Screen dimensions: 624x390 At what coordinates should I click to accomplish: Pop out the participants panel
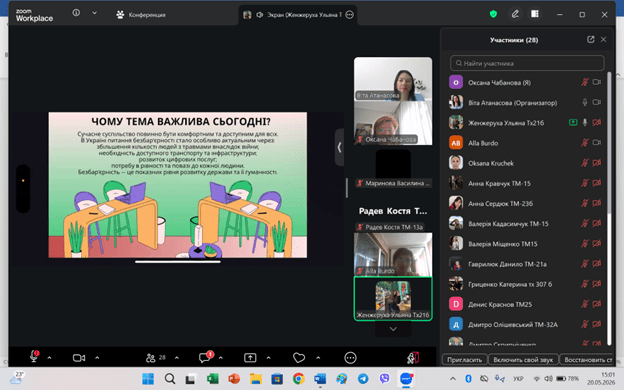click(591, 39)
